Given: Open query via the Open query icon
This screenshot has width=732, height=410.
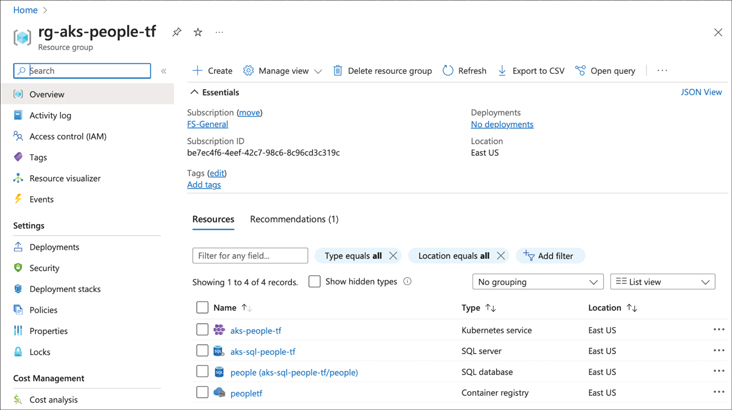Looking at the screenshot, I should tap(580, 71).
